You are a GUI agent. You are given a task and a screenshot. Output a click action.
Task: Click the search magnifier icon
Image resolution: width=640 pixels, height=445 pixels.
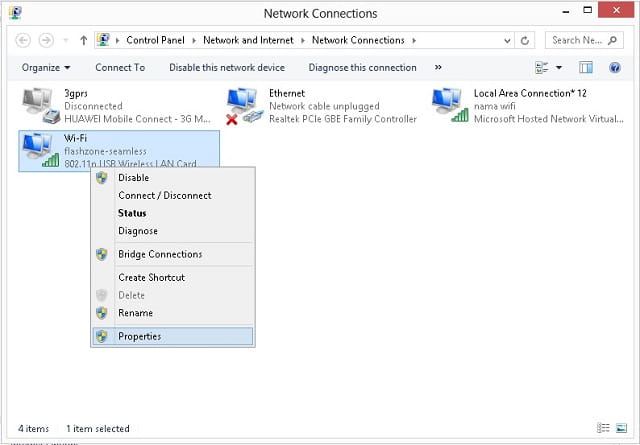coord(612,40)
